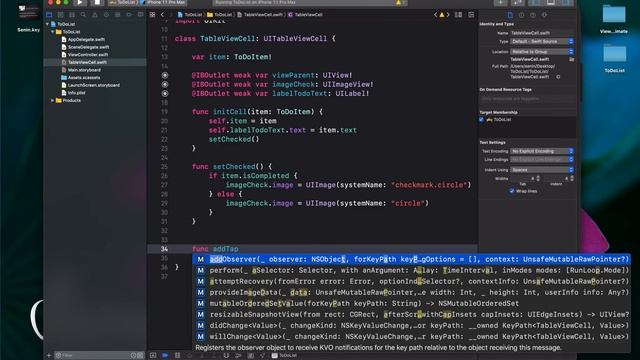The width and height of the screenshot is (640, 360).
Task: Choose addObserver autocomplete suggestion
Action: [x=411, y=259]
